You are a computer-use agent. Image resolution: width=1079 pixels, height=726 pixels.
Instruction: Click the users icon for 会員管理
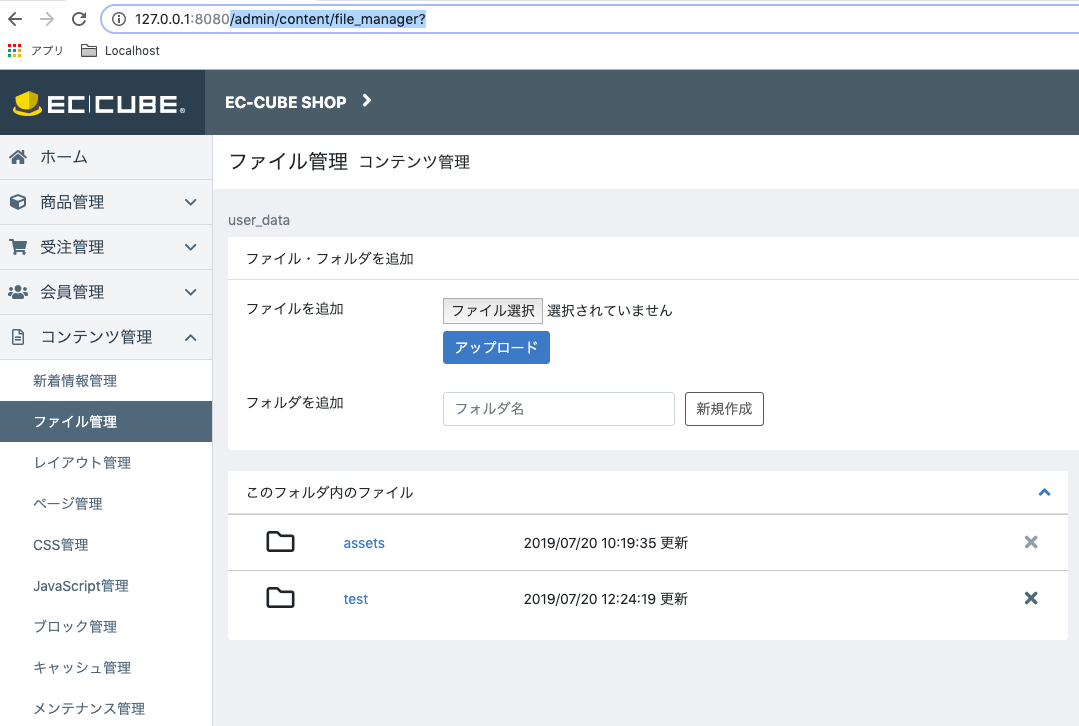18,292
